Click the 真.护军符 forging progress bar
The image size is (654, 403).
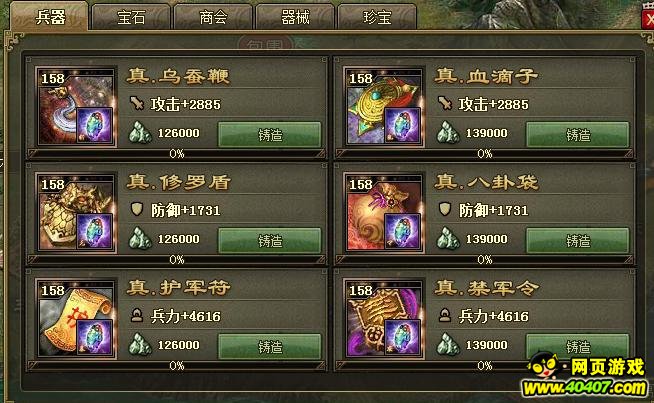tap(177, 366)
